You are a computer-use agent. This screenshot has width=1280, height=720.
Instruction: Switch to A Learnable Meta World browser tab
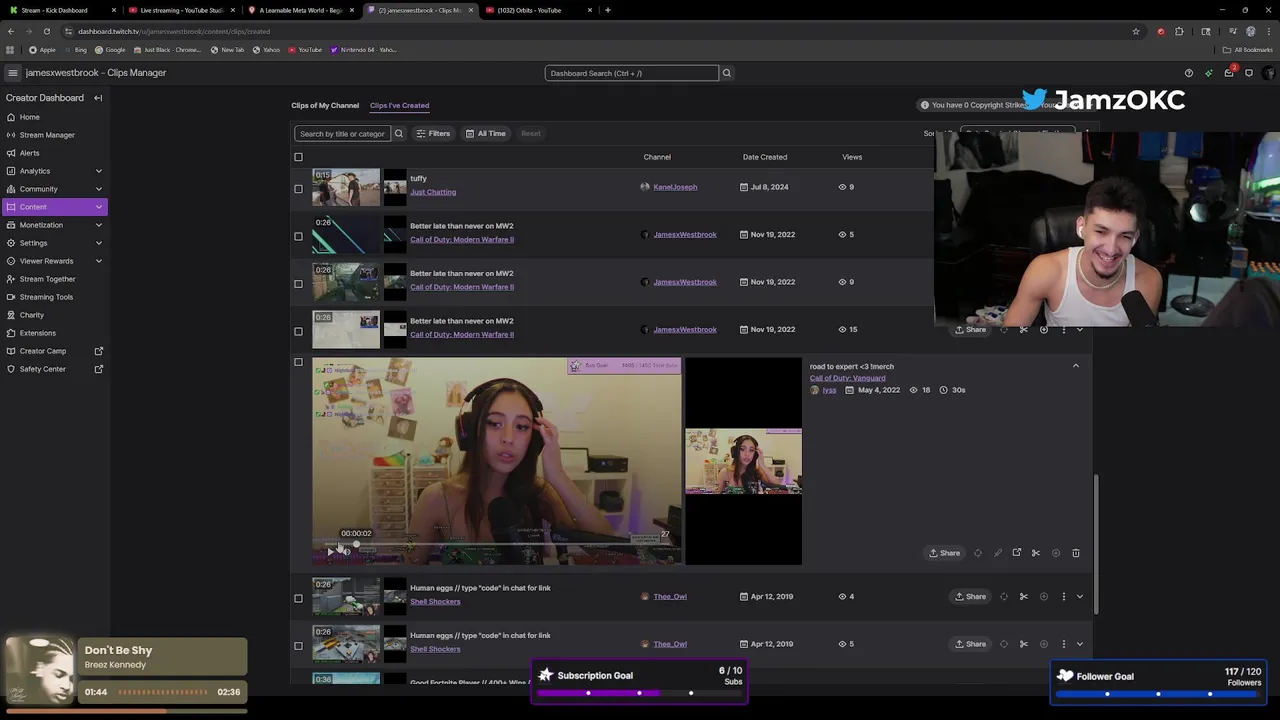tap(300, 10)
